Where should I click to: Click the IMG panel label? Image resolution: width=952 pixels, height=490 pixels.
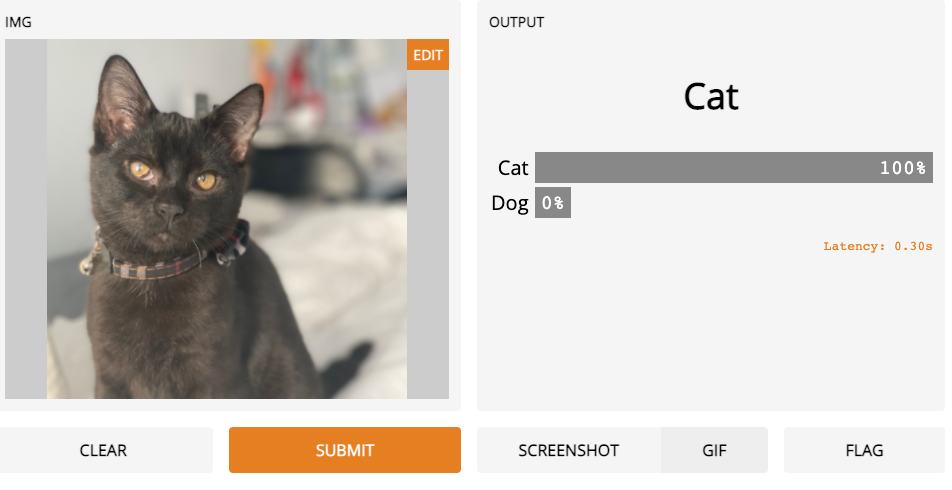pyautogui.click(x=18, y=22)
